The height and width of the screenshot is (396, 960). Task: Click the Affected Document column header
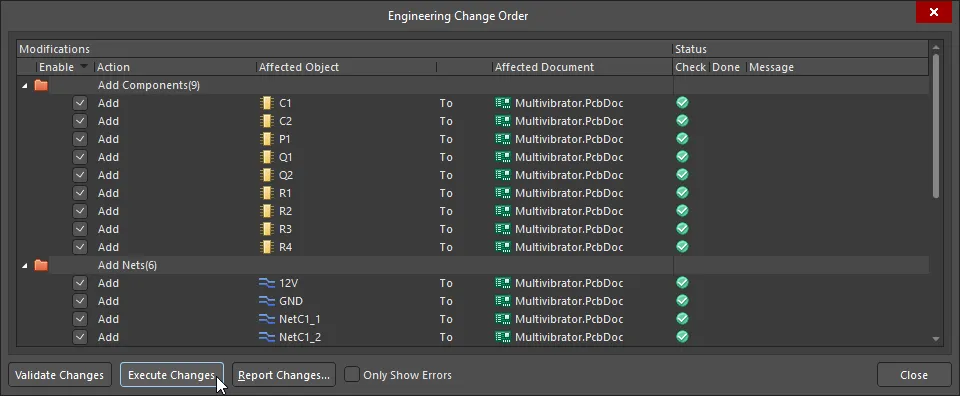coord(582,67)
